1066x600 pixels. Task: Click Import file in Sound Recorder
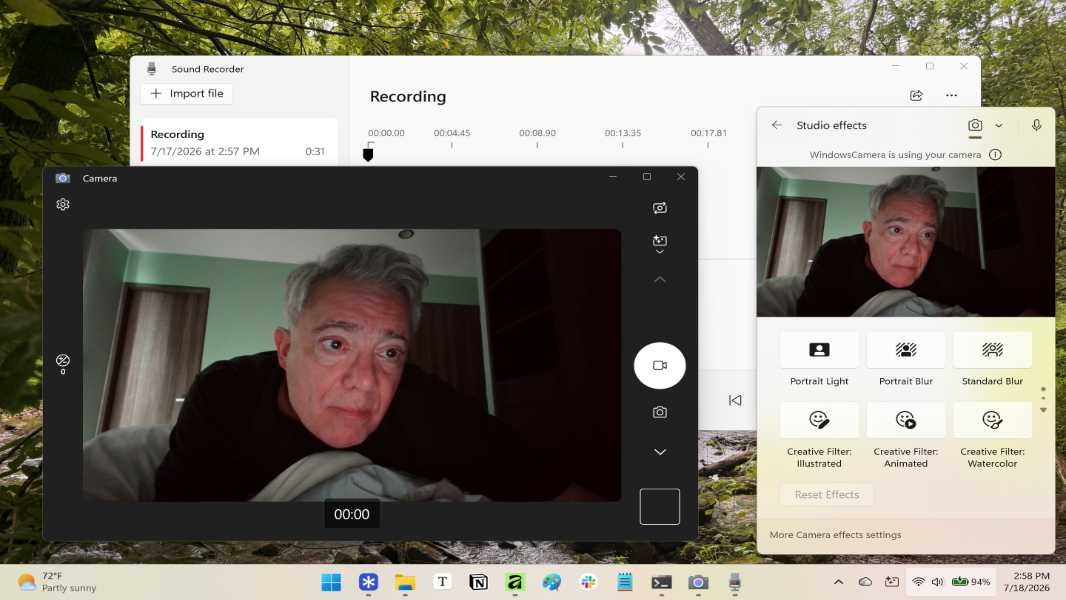[x=187, y=93]
